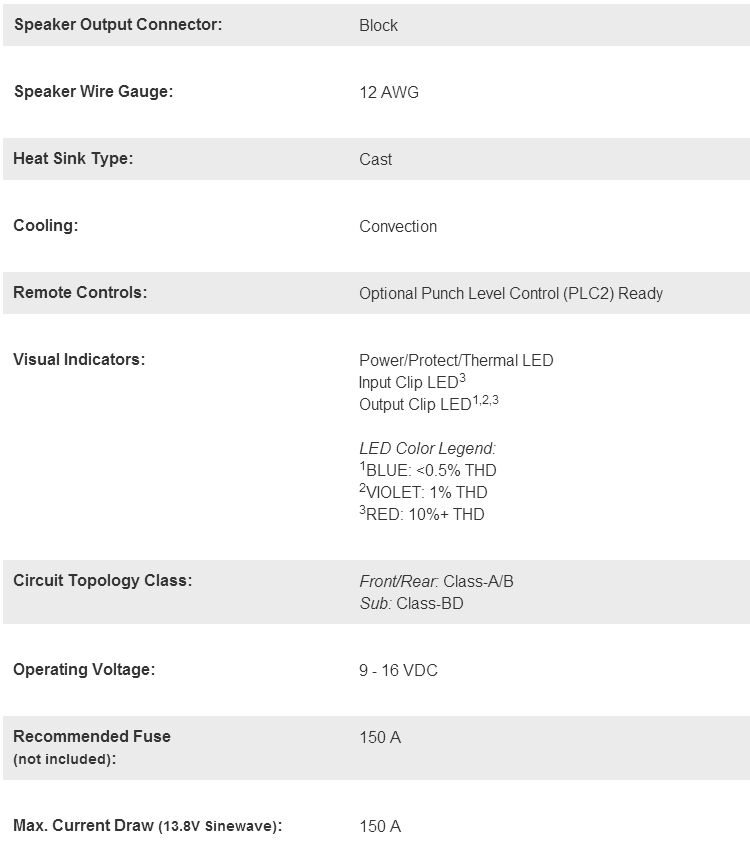This screenshot has width=750, height=848.
Task: Select the "Power/Protect/Thermal LED" line
Action: click(456, 361)
